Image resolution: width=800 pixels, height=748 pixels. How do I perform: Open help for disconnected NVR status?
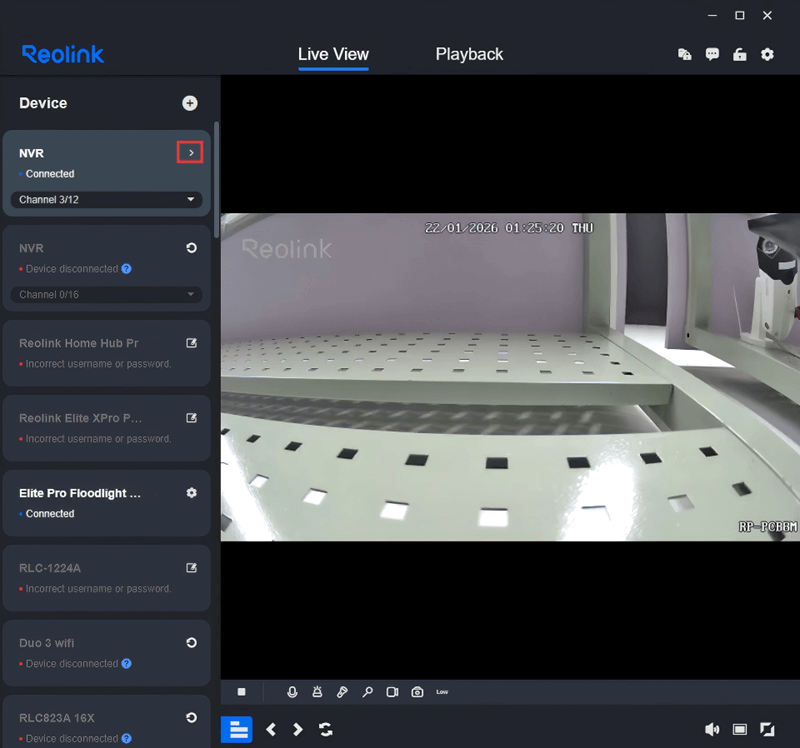click(127, 269)
